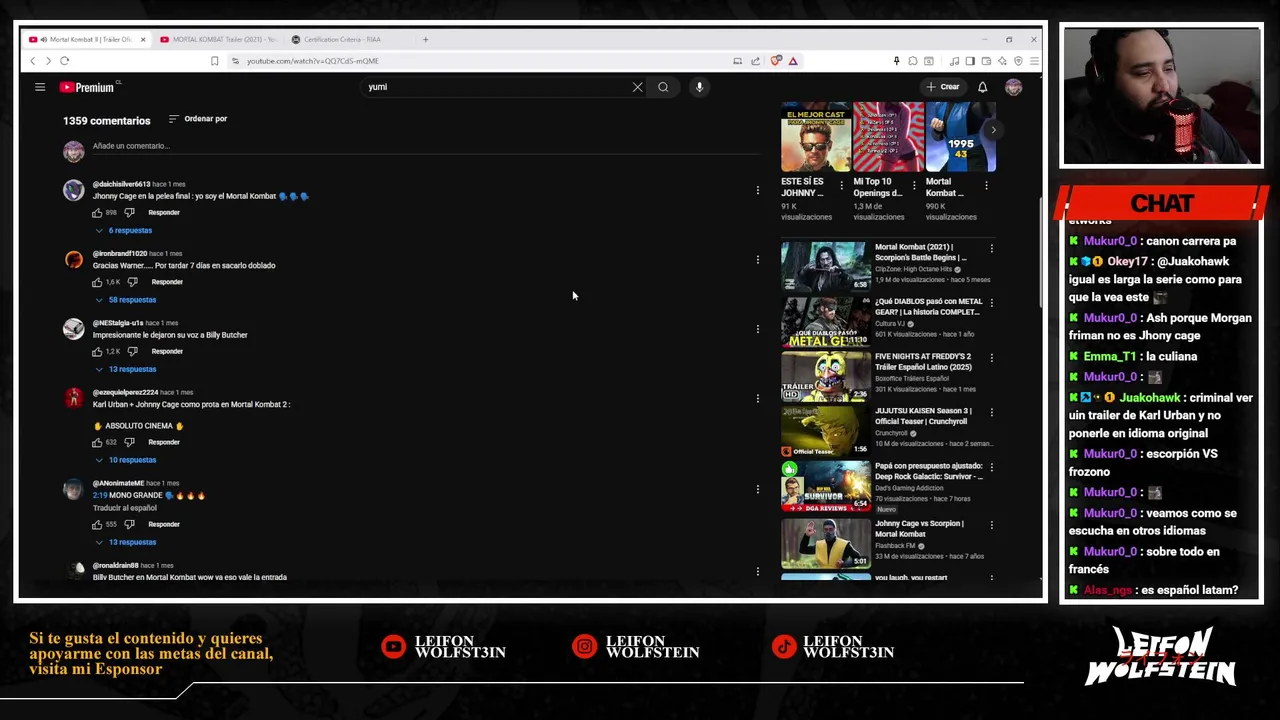Expand '13 respuestas' under Billy Butcher voice comment

click(126, 369)
